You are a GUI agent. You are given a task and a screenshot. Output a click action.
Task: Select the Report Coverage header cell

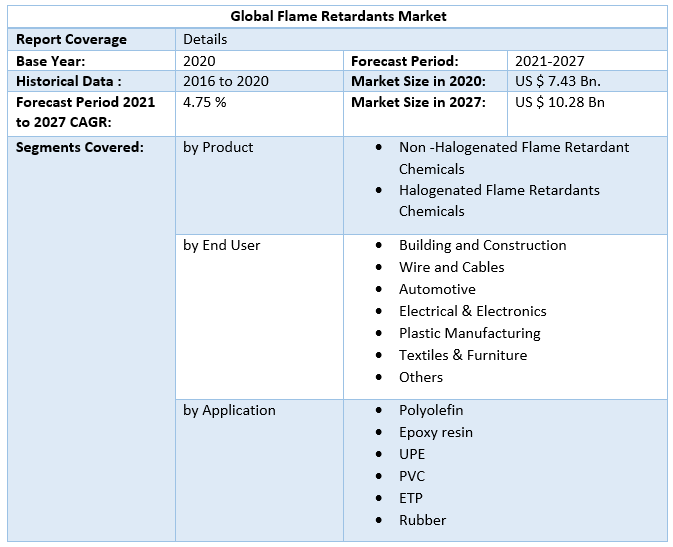tap(71, 39)
